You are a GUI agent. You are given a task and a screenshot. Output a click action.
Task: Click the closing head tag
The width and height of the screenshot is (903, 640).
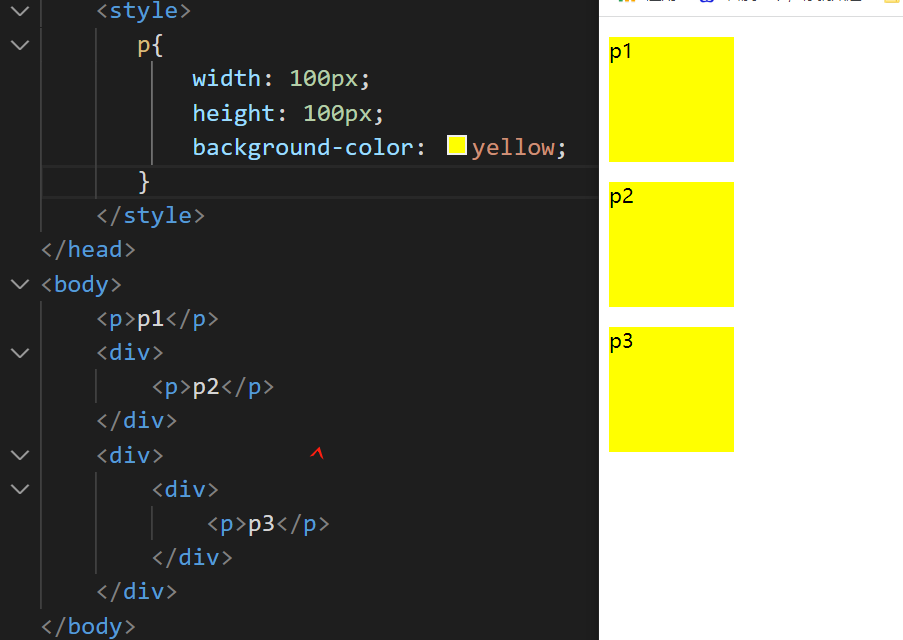click(x=88, y=249)
